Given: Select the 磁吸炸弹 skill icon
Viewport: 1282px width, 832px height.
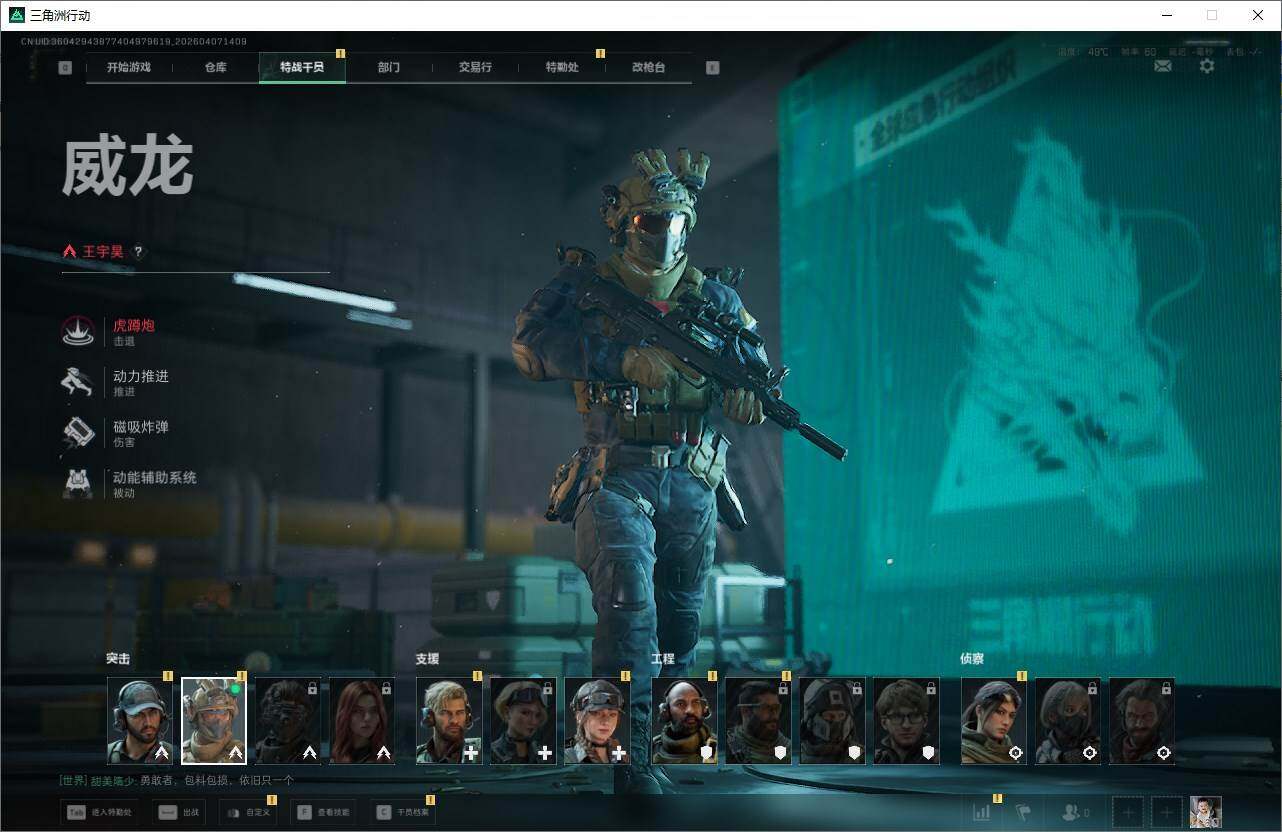Looking at the screenshot, I should pyautogui.click(x=78, y=433).
